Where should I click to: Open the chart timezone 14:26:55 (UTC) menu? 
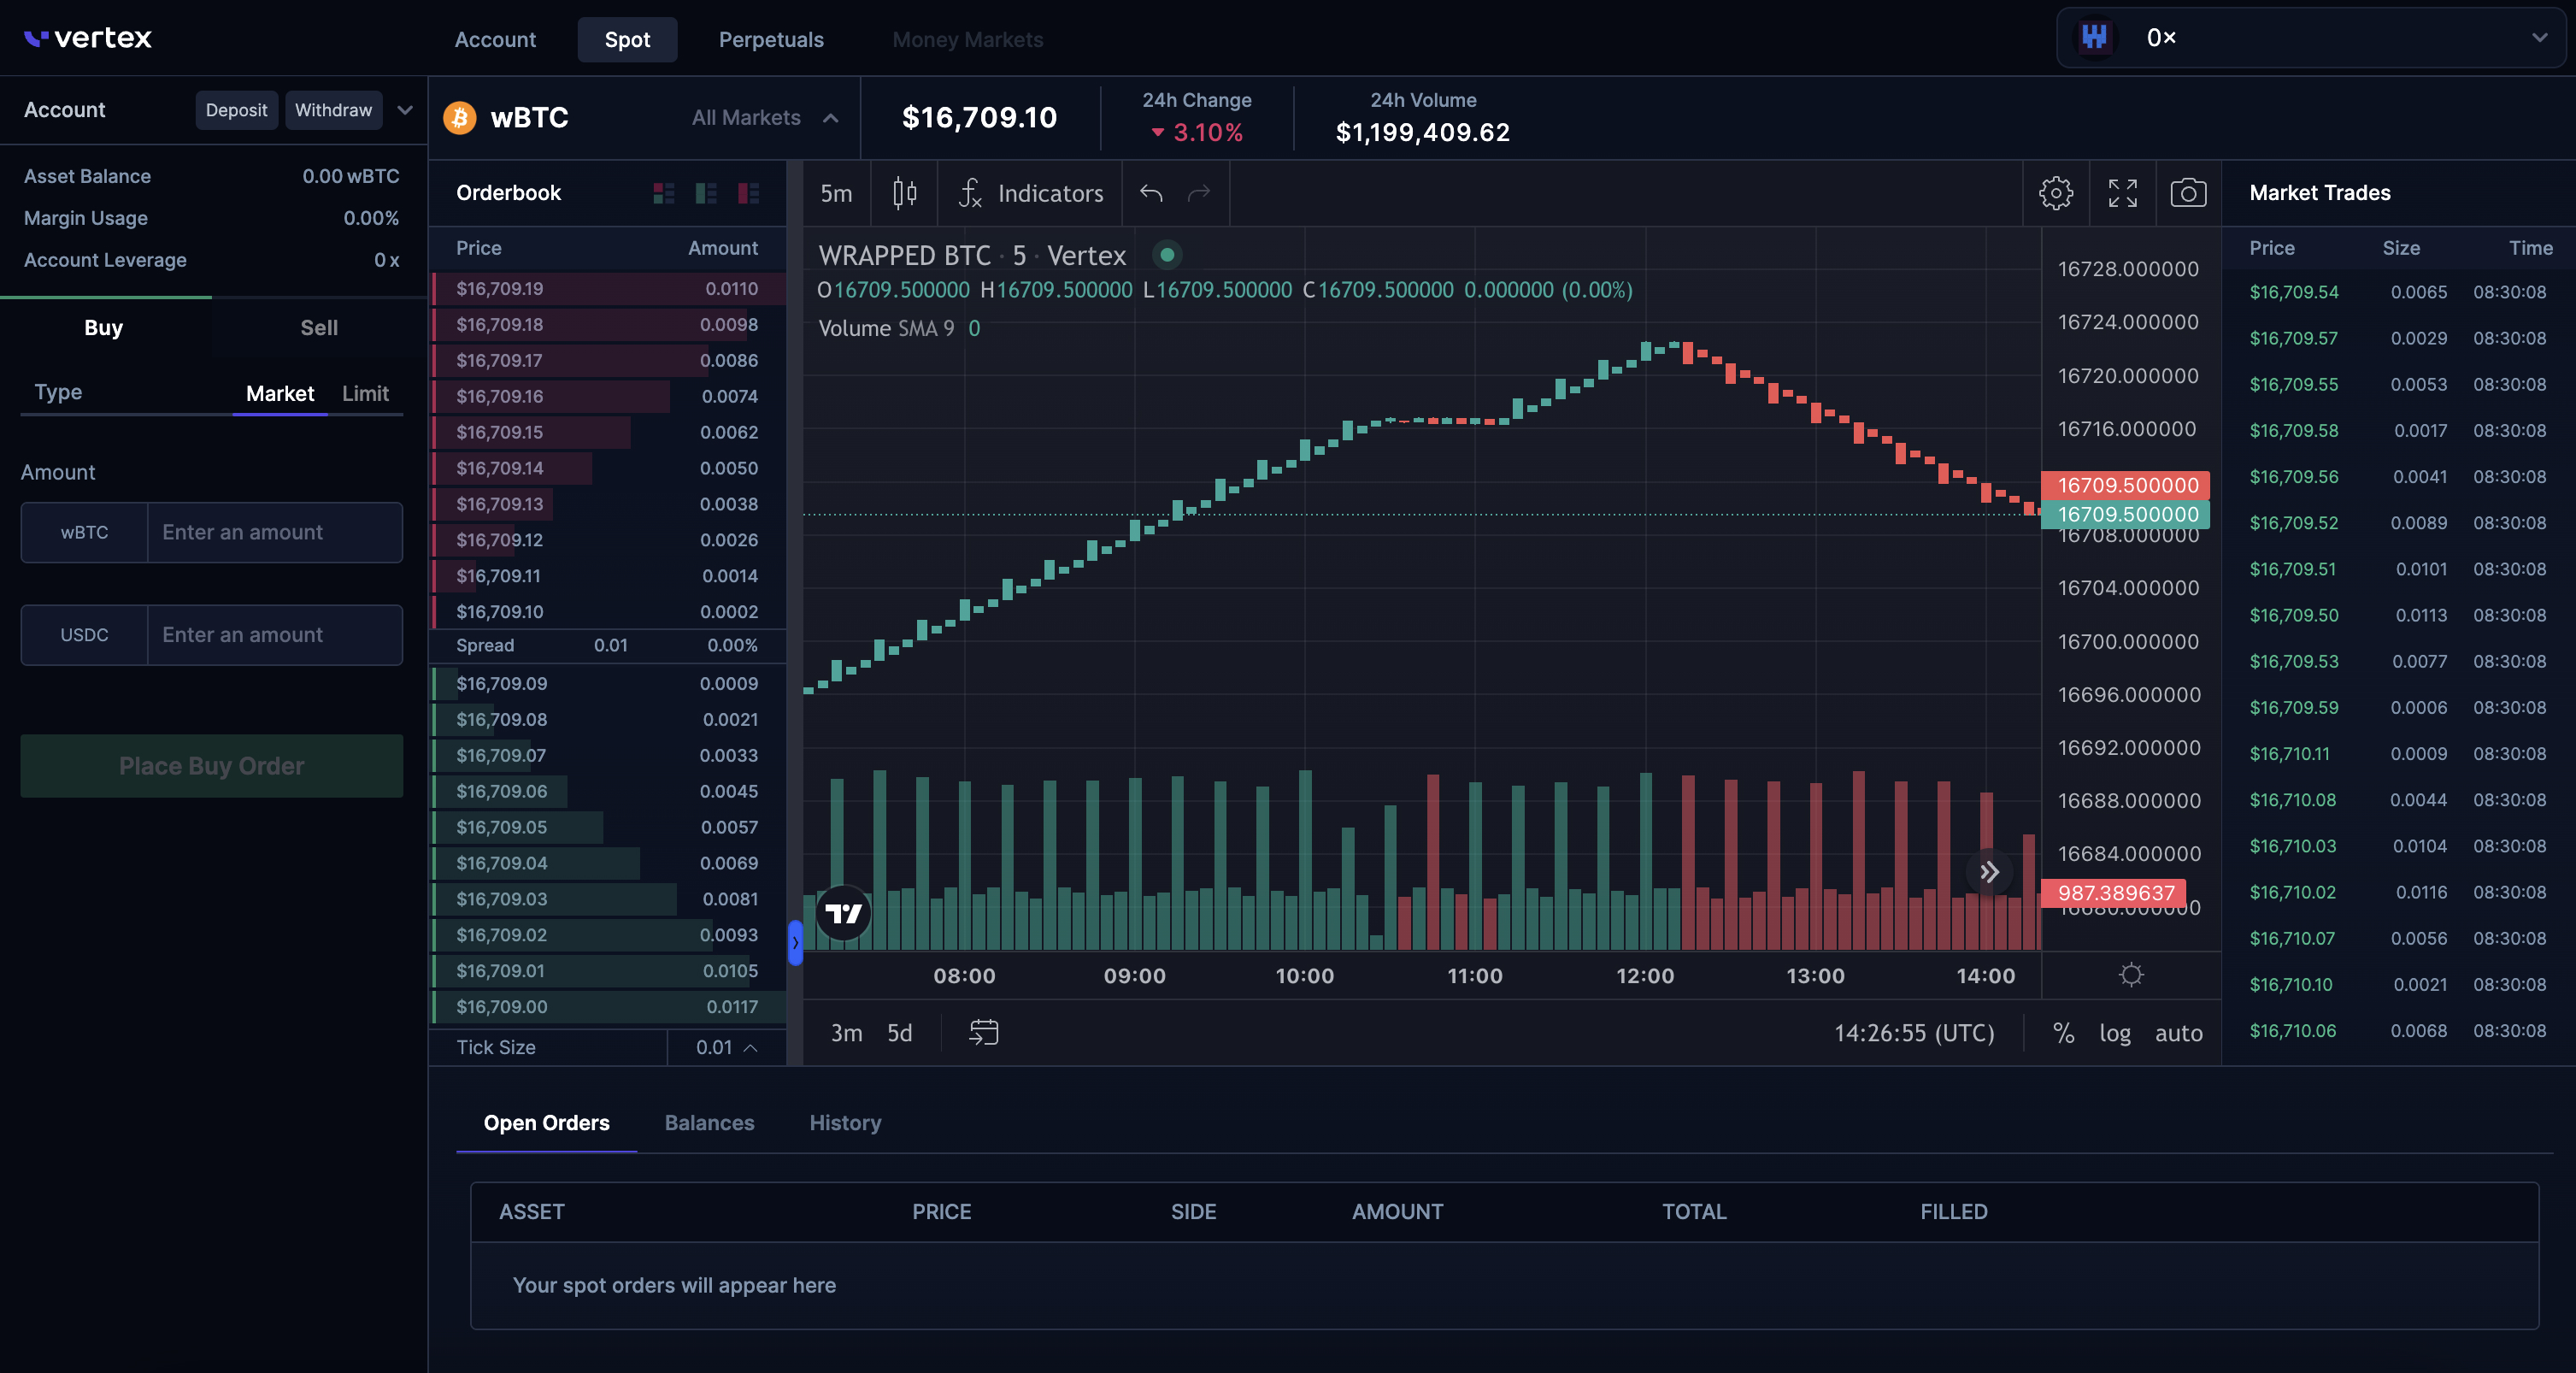(x=1914, y=1033)
